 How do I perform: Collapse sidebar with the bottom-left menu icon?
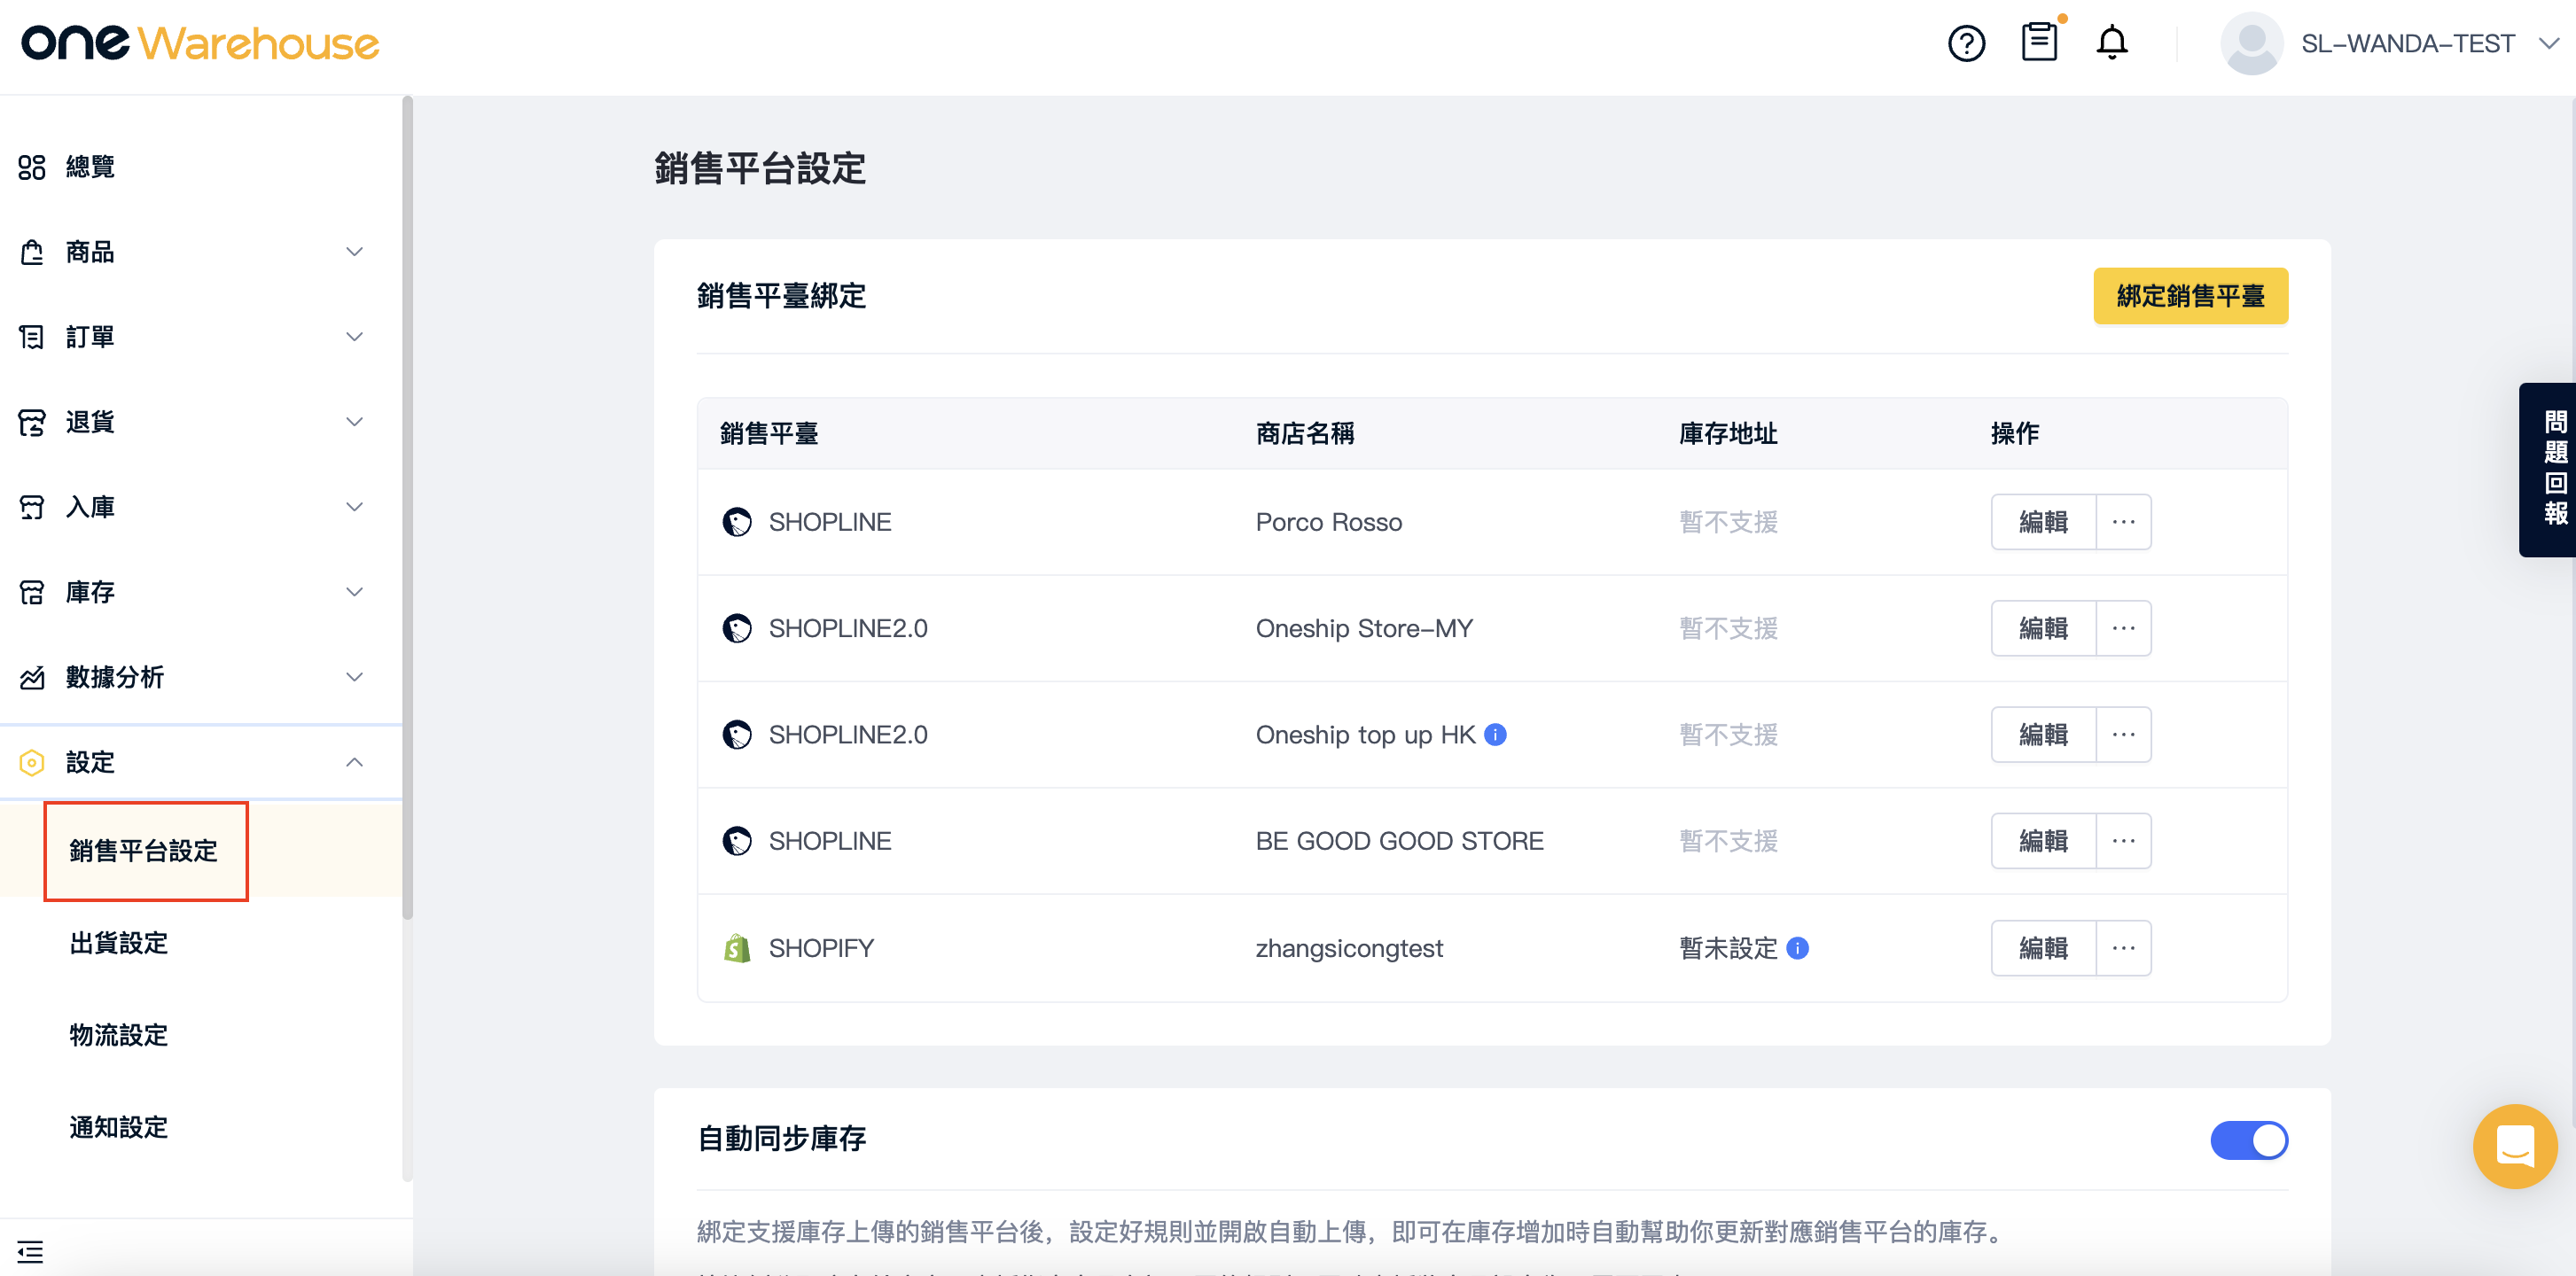30,1251
